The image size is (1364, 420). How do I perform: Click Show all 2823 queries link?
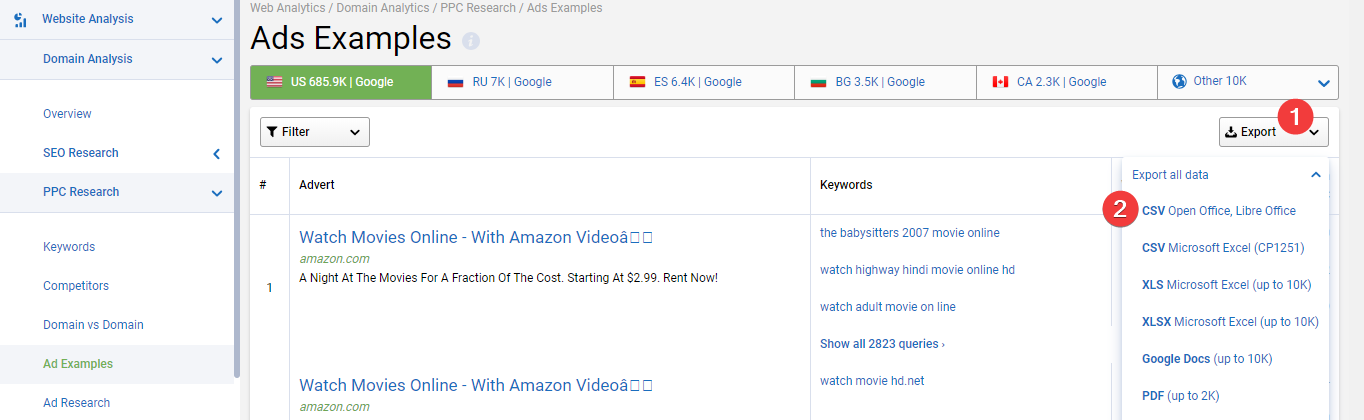(x=882, y=344)
